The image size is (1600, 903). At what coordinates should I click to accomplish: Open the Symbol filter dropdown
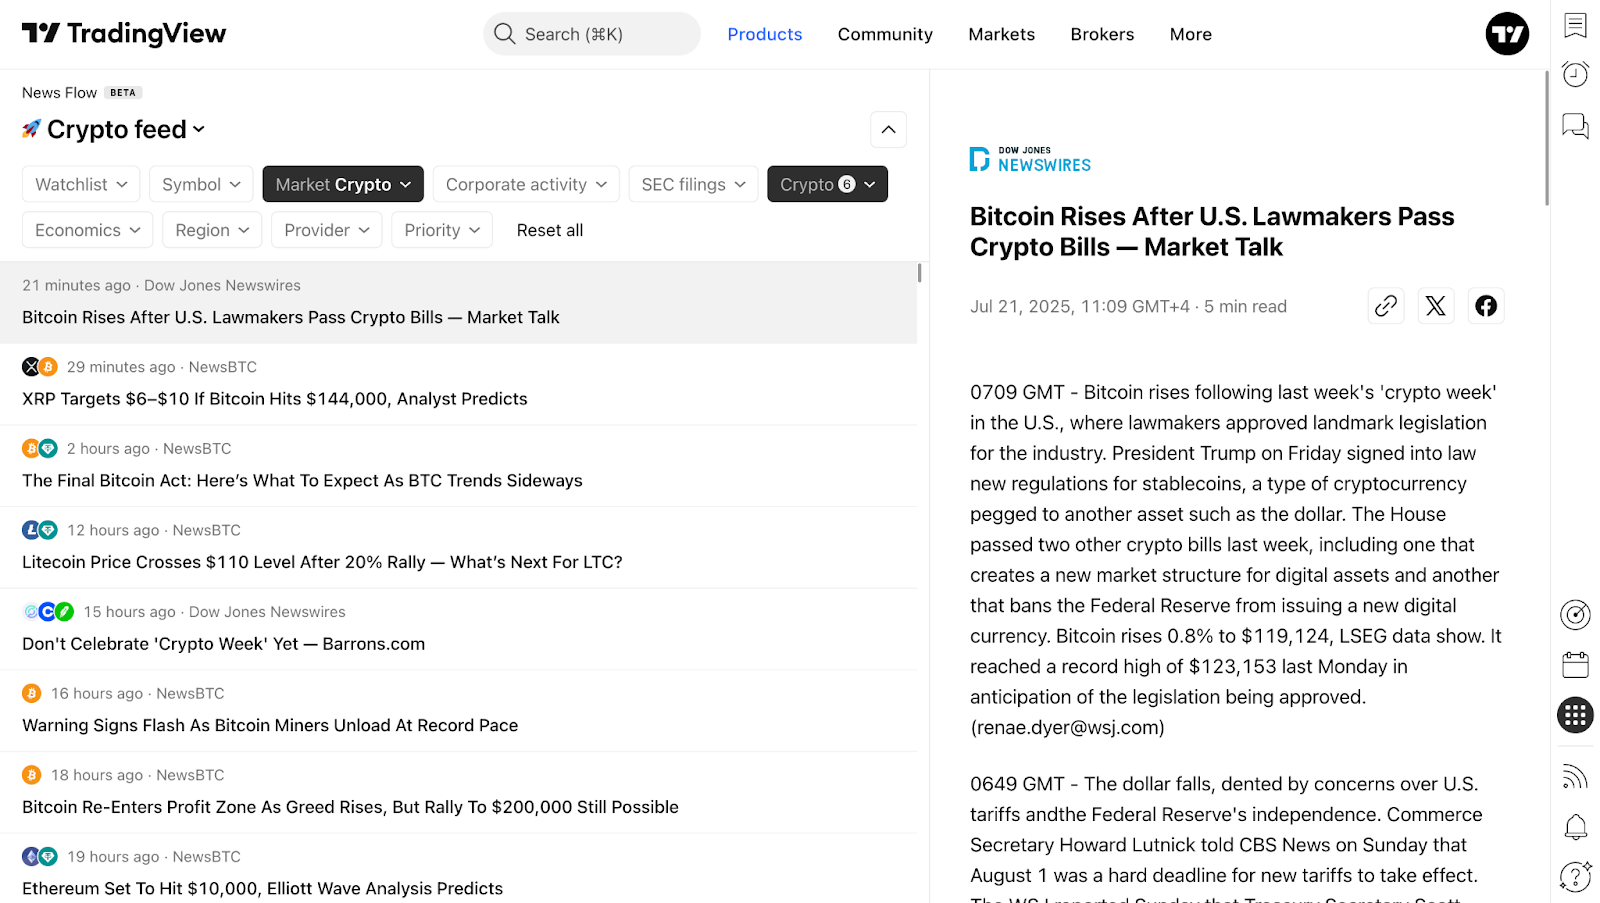(201, 184)
